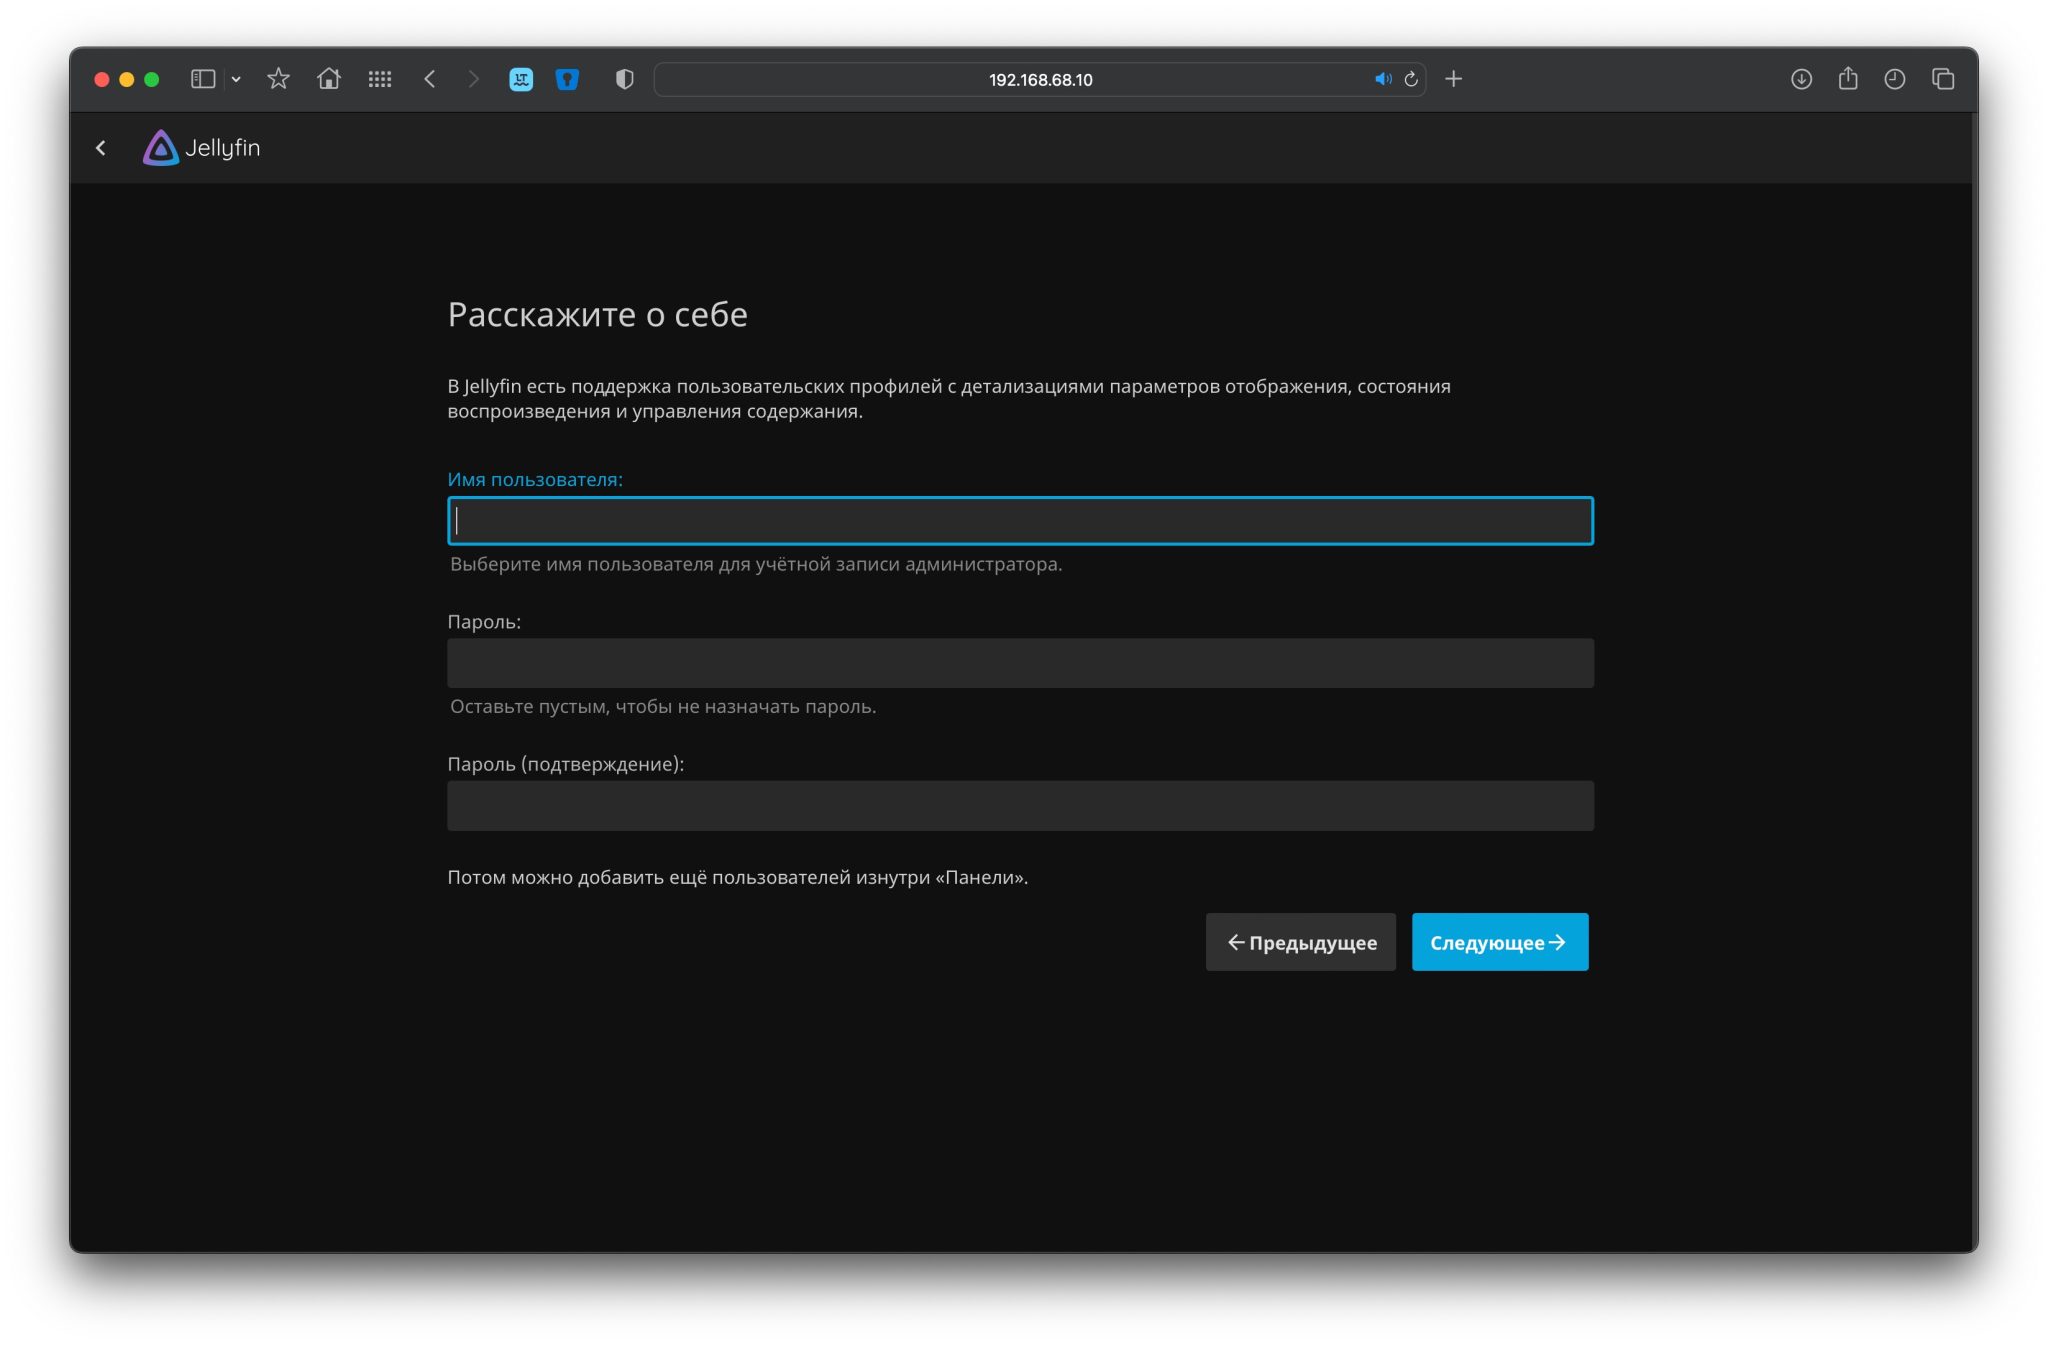Minimize Safari with yellow button
Viewport: 2048px width, 1345px height.
[x=127, y=79]
